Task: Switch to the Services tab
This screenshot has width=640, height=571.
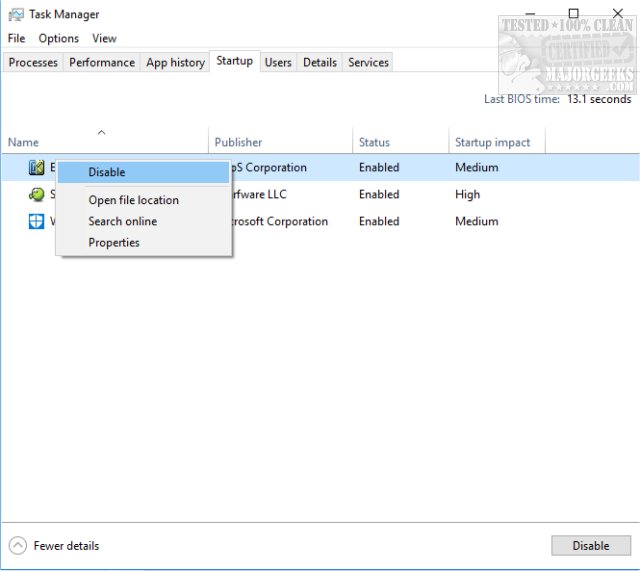Action: pos(368,62)
